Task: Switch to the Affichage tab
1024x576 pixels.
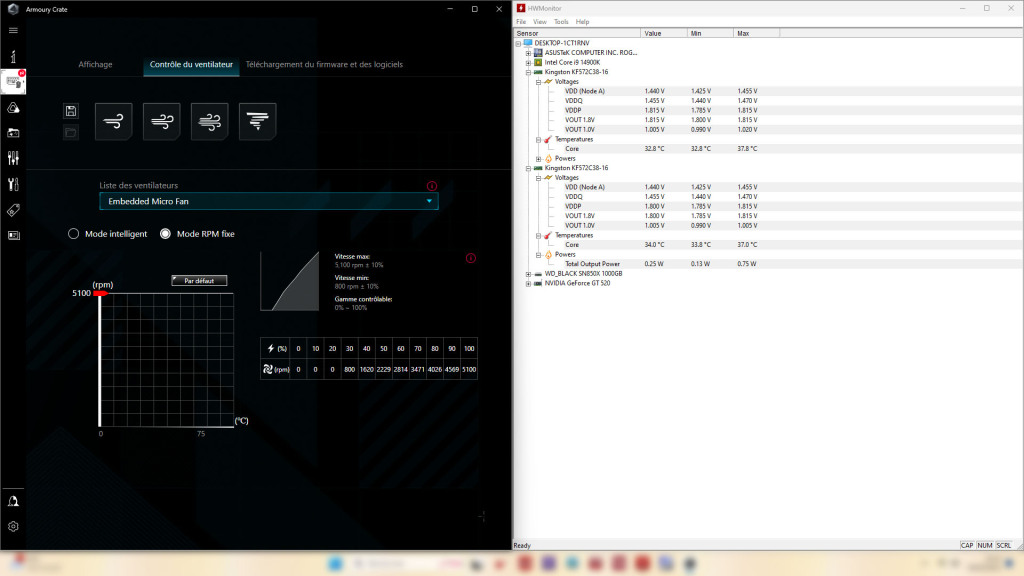Action: (96, 62)
